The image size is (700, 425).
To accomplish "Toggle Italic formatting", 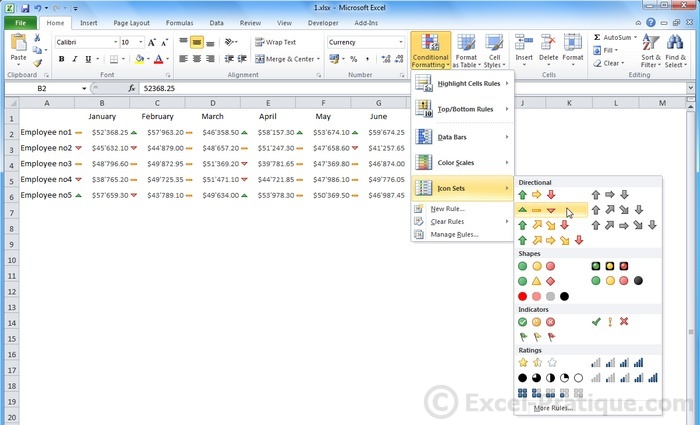I will pos(75,59).
